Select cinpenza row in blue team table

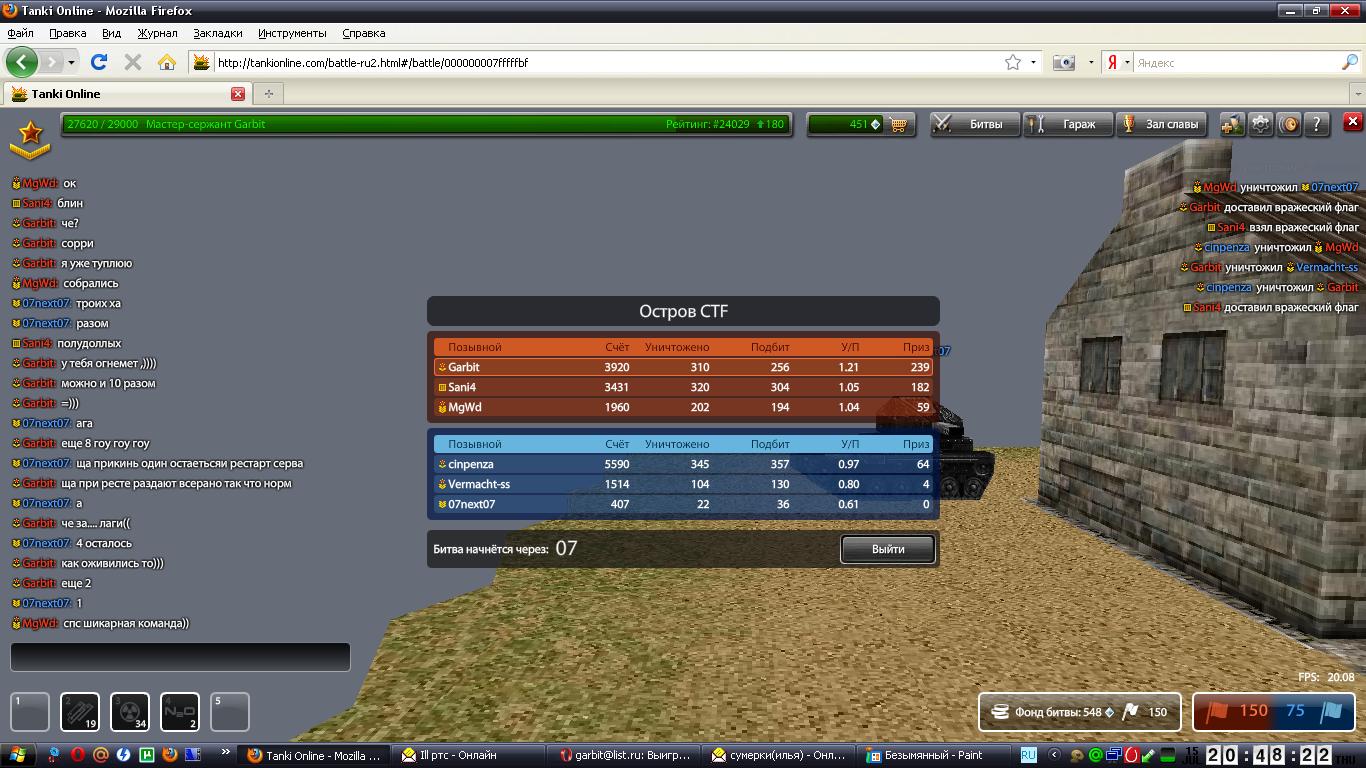click(x=684, y=464)
